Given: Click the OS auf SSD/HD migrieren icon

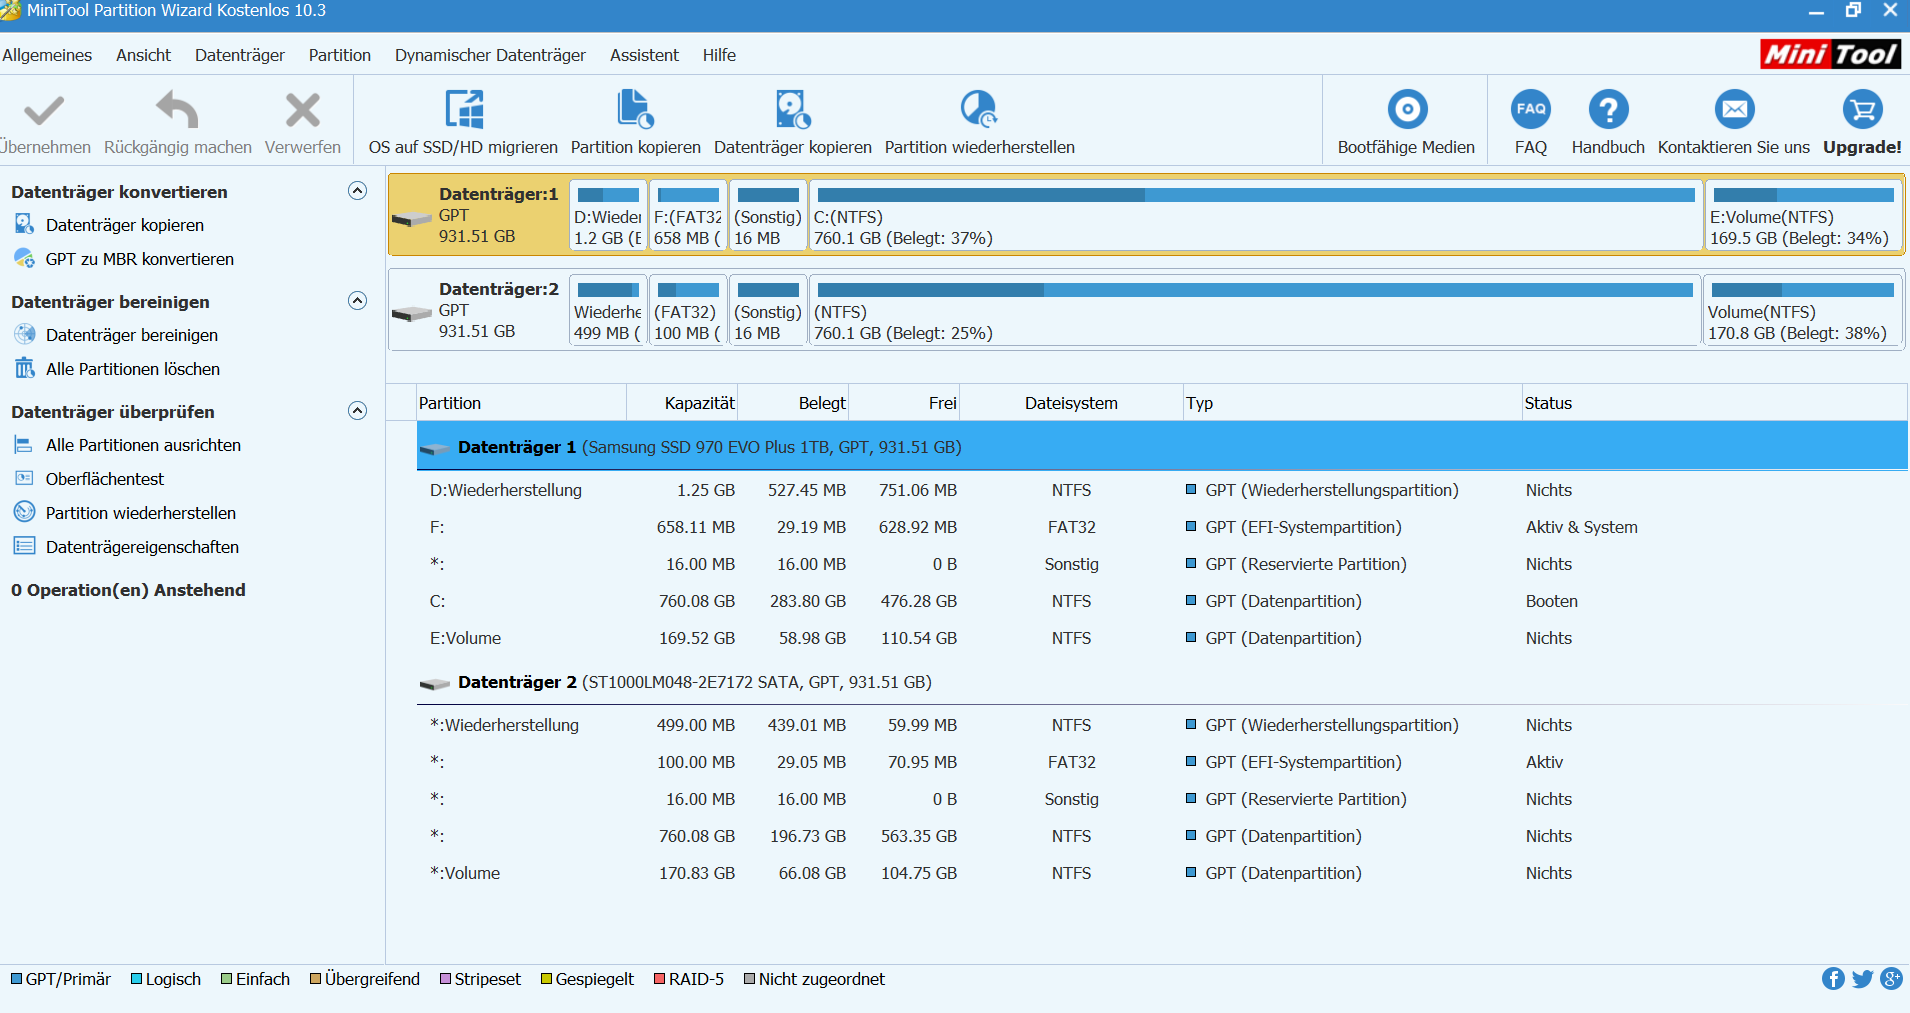Looking at the screenshot, I should click(463, 110).
